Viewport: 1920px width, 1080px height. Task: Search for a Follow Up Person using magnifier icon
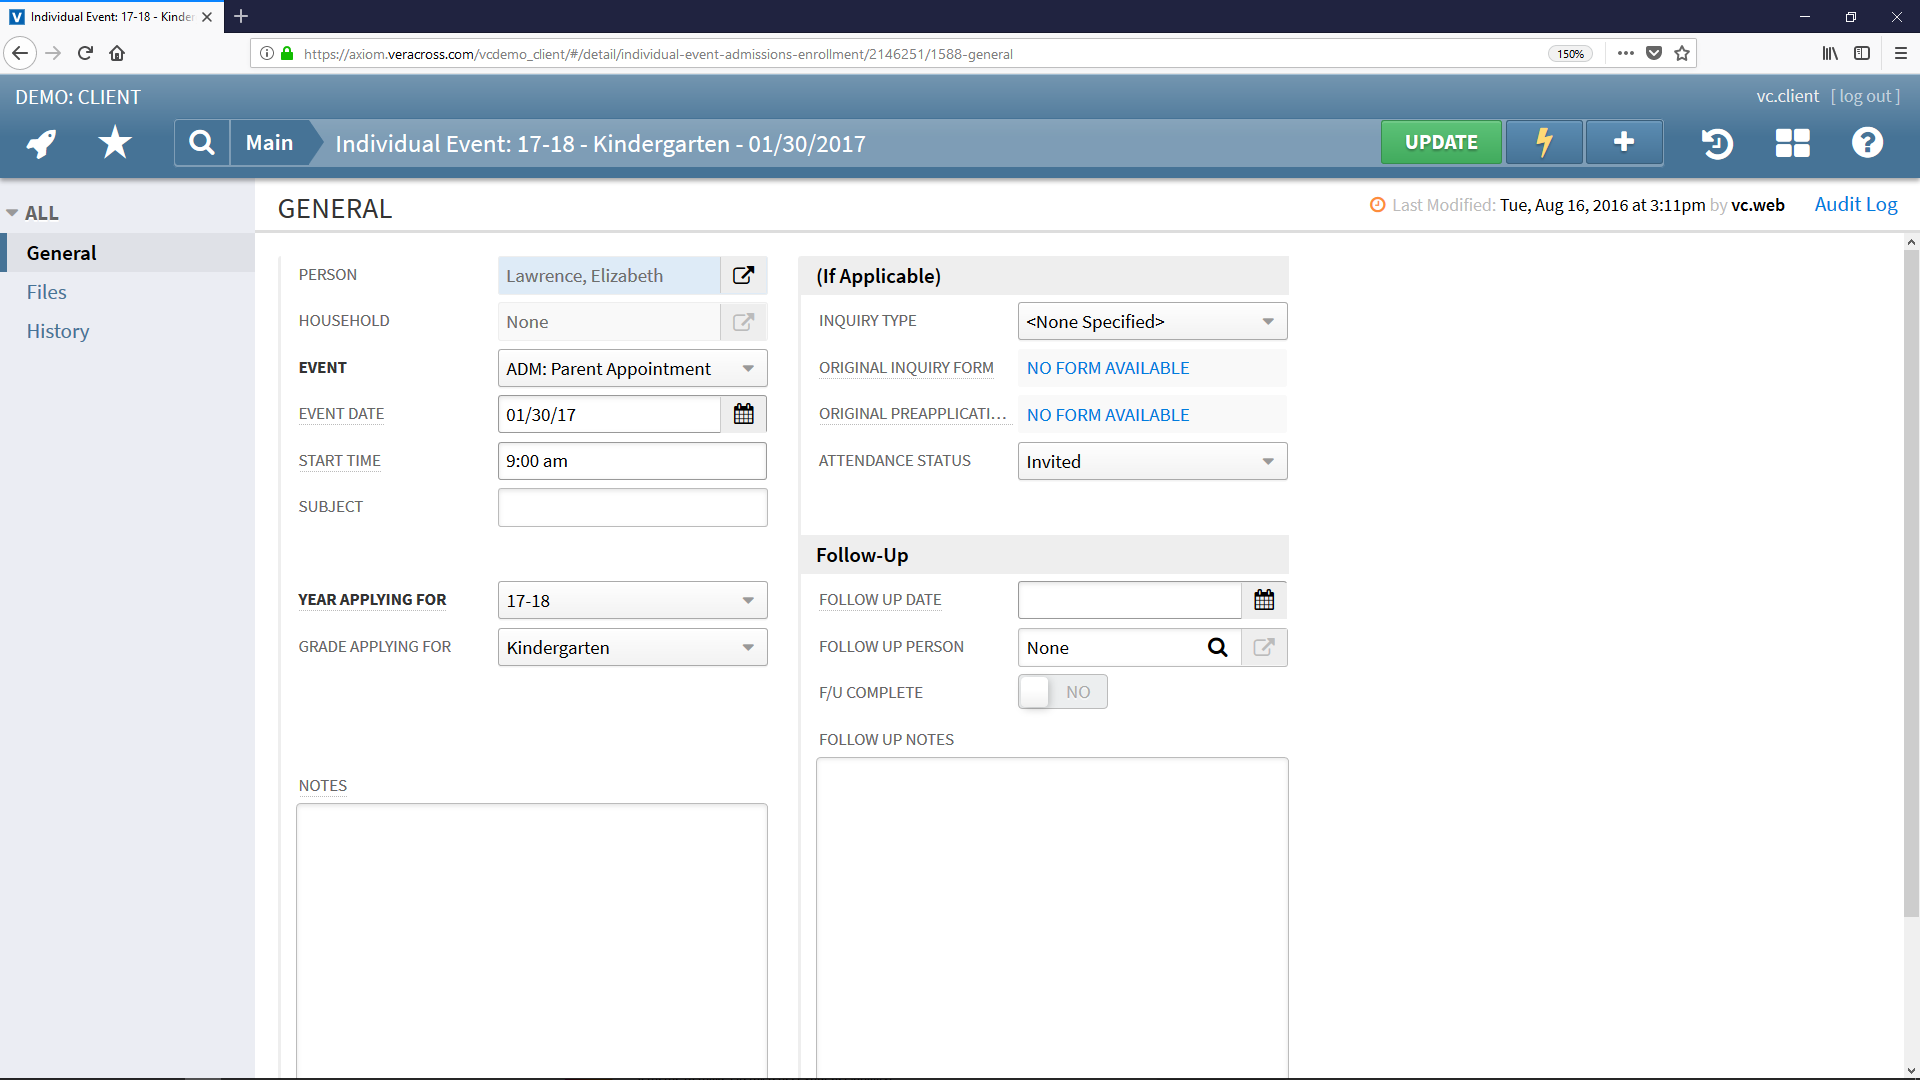pos(1217,647)
